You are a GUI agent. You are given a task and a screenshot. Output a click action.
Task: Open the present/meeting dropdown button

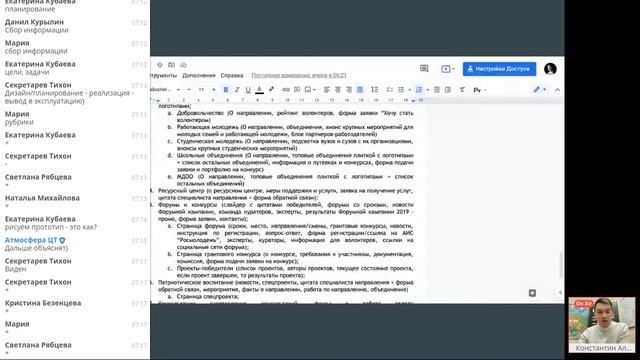[448, 69]
